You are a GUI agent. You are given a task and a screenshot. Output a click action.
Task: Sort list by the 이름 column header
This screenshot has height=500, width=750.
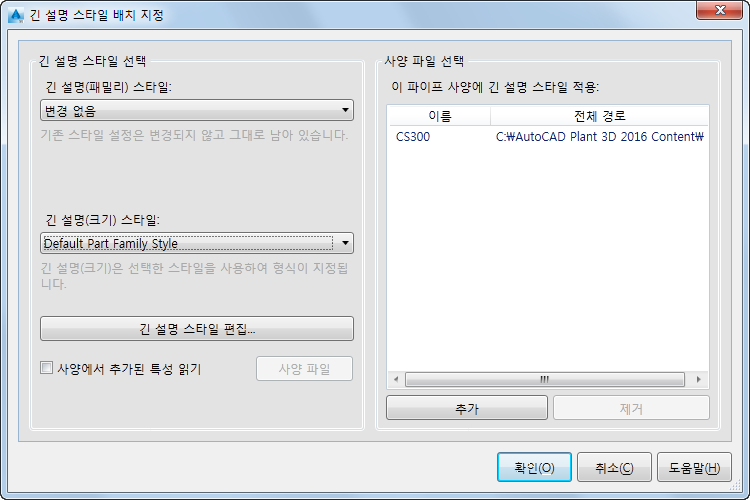(440, 116)
